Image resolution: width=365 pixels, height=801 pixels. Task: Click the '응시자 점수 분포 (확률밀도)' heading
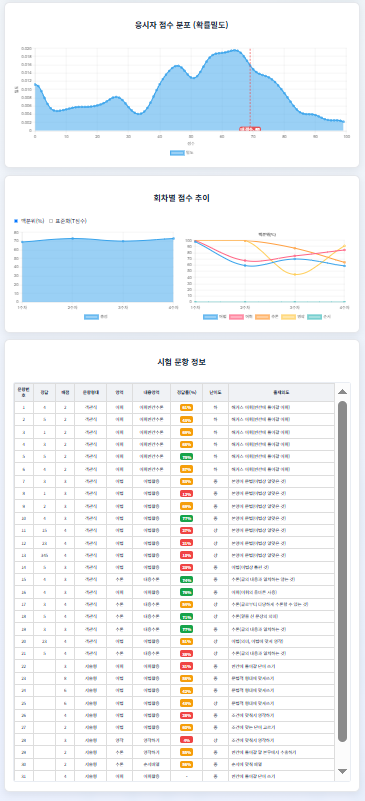[x=182, y=25]
